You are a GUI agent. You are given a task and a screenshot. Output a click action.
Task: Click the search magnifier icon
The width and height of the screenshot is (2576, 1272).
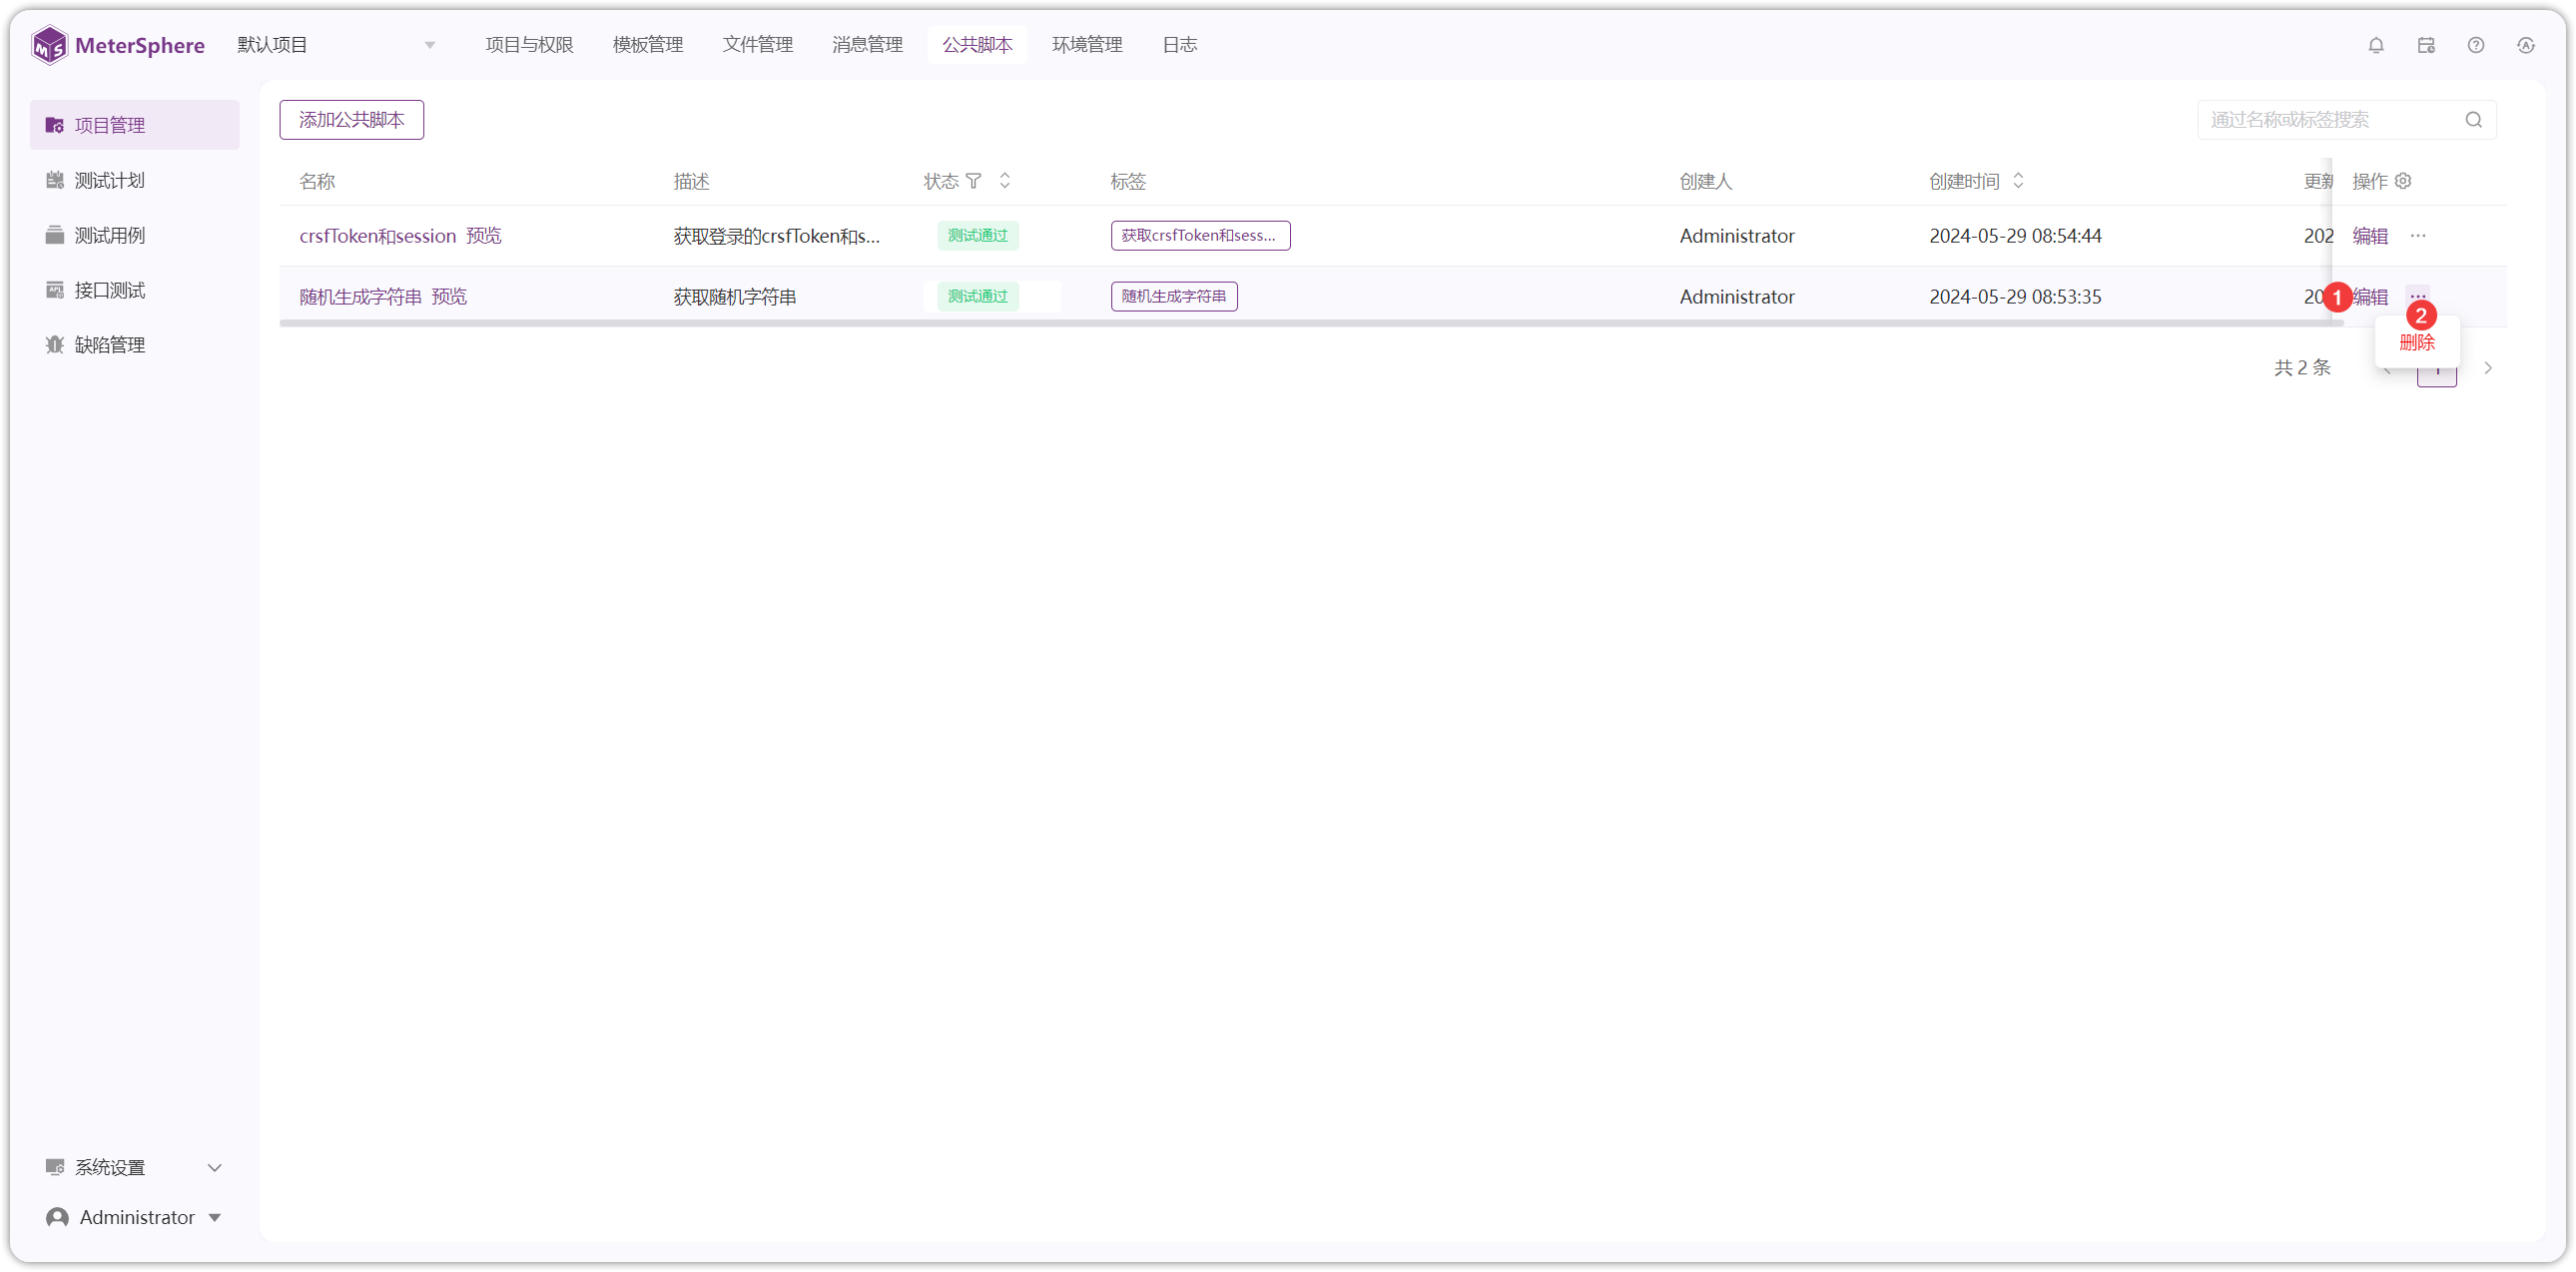point(2473,120)
